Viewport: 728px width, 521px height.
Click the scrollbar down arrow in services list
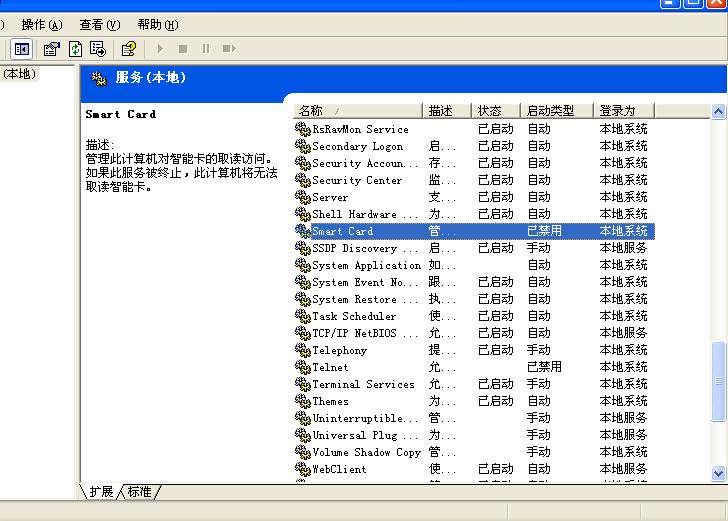click(x=719, y=473)
